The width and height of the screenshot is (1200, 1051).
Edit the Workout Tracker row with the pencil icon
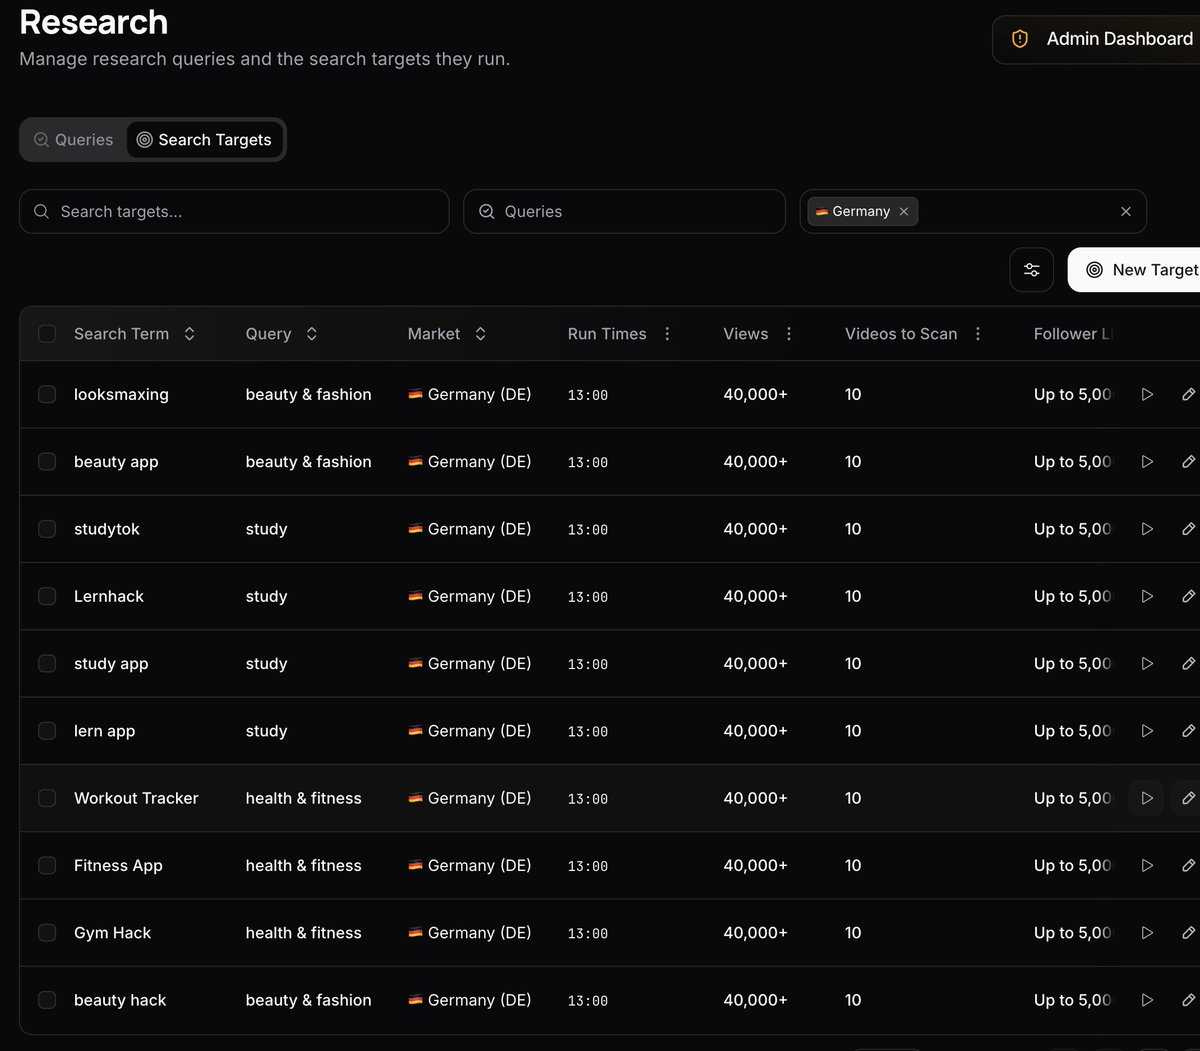coord(1188,798)
